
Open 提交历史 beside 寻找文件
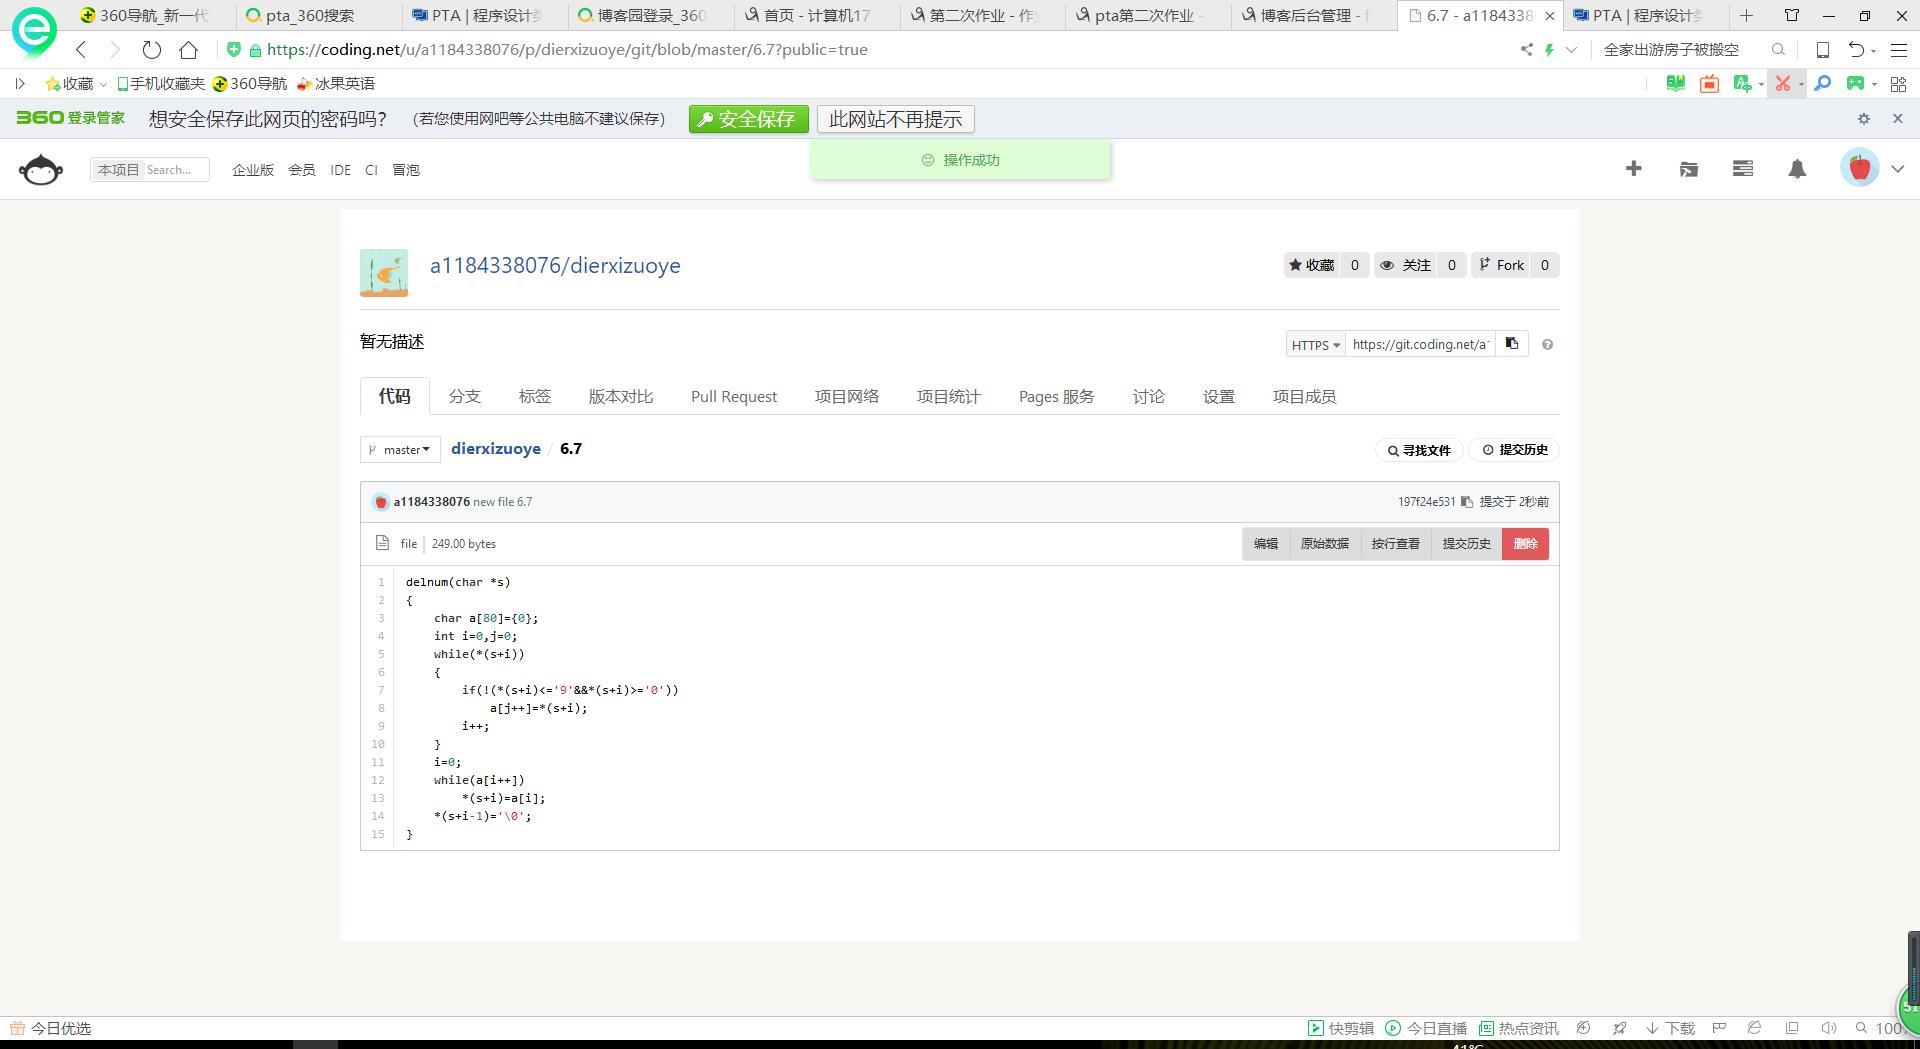point(1514,450)
